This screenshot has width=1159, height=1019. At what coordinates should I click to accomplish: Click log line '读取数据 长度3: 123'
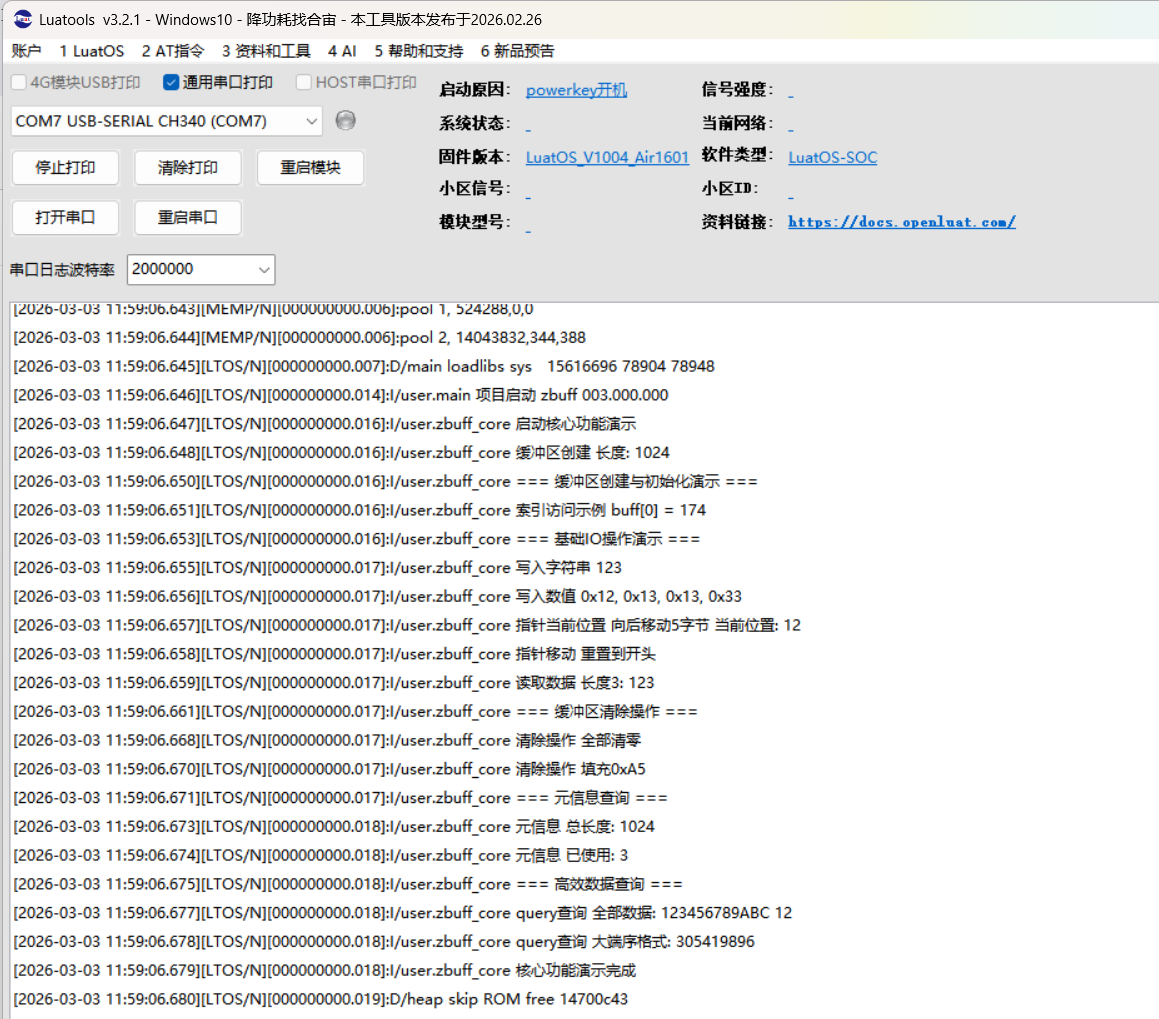(x=334, y=684)
